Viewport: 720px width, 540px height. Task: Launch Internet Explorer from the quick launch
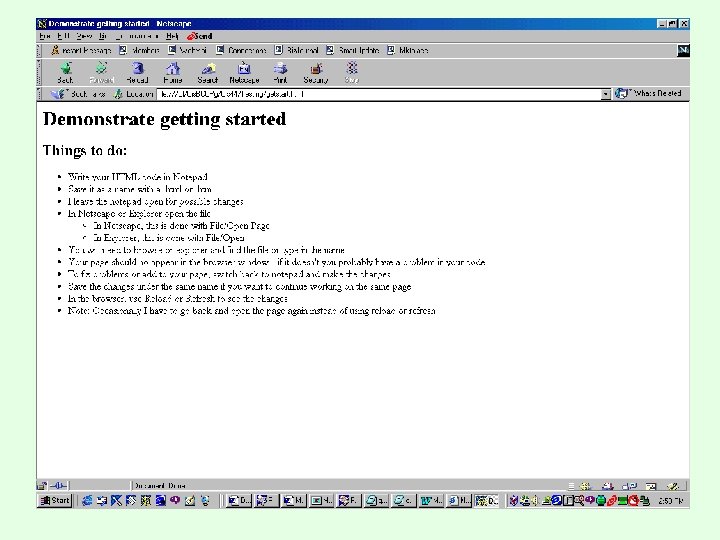[x=87, y=501]
